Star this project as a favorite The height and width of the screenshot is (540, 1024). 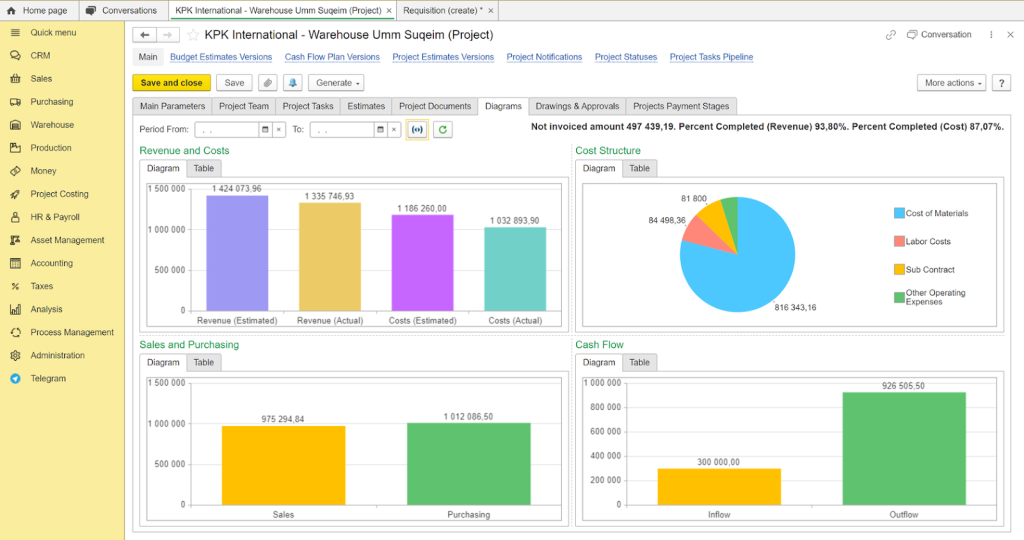193,35
